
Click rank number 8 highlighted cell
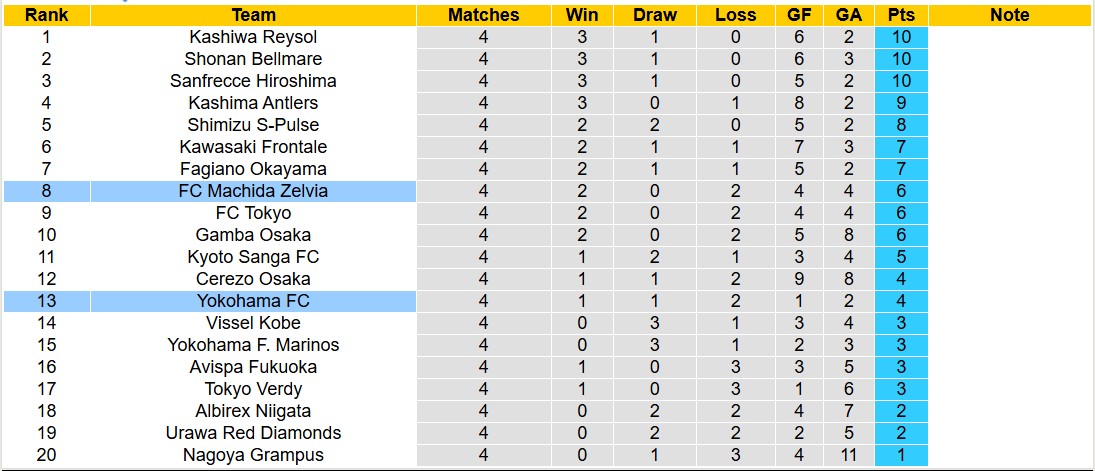(46, 191)
